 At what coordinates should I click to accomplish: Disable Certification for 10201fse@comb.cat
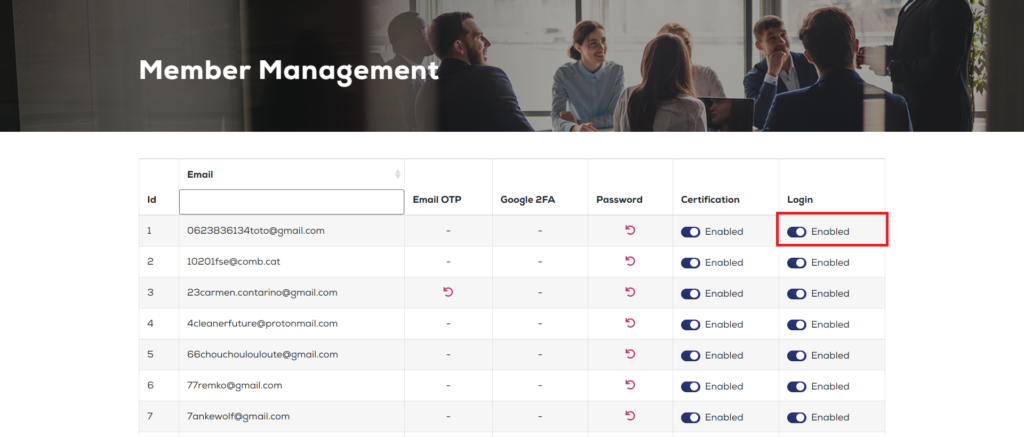(690, 263)
